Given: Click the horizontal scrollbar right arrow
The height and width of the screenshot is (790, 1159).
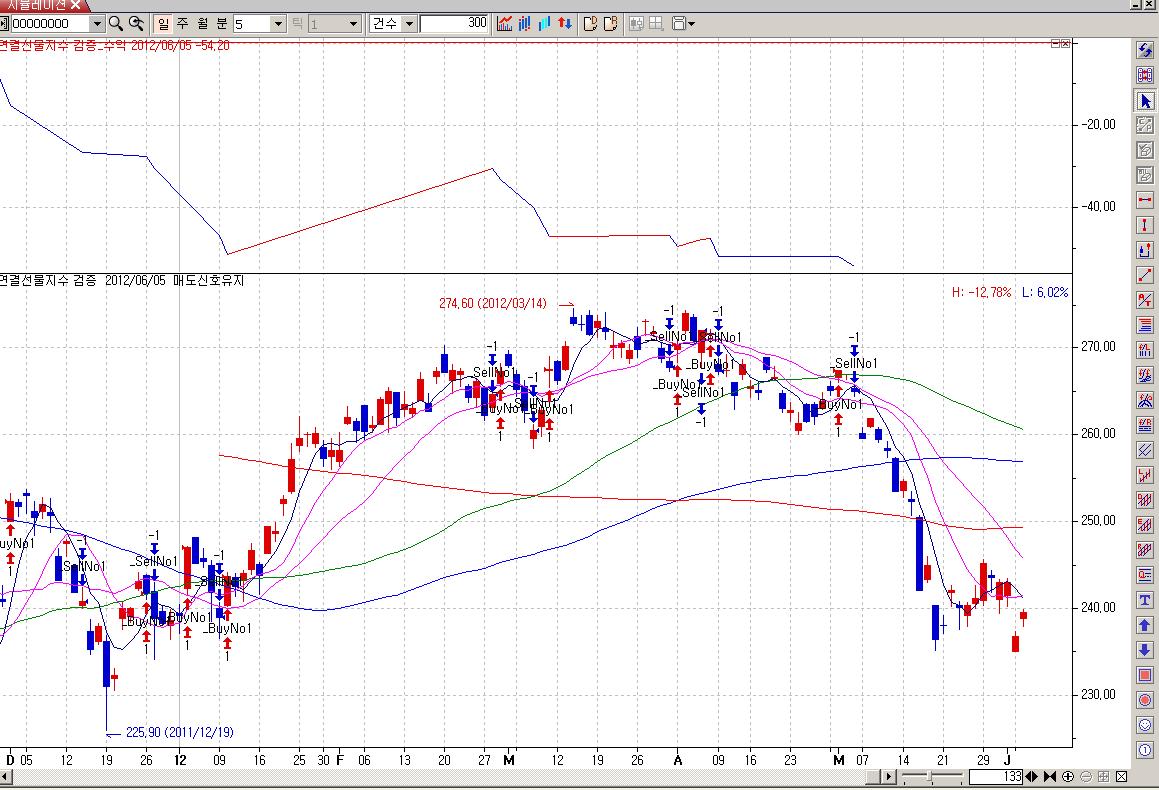Looking at the screenshot, I should coord(889,777).
